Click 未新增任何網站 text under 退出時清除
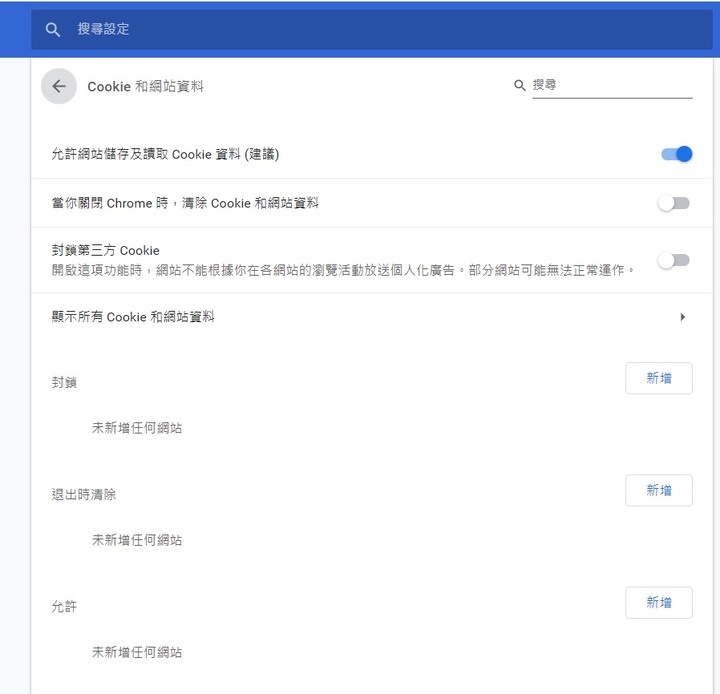This screenshot has height=694, width=720. click(137, 540)
